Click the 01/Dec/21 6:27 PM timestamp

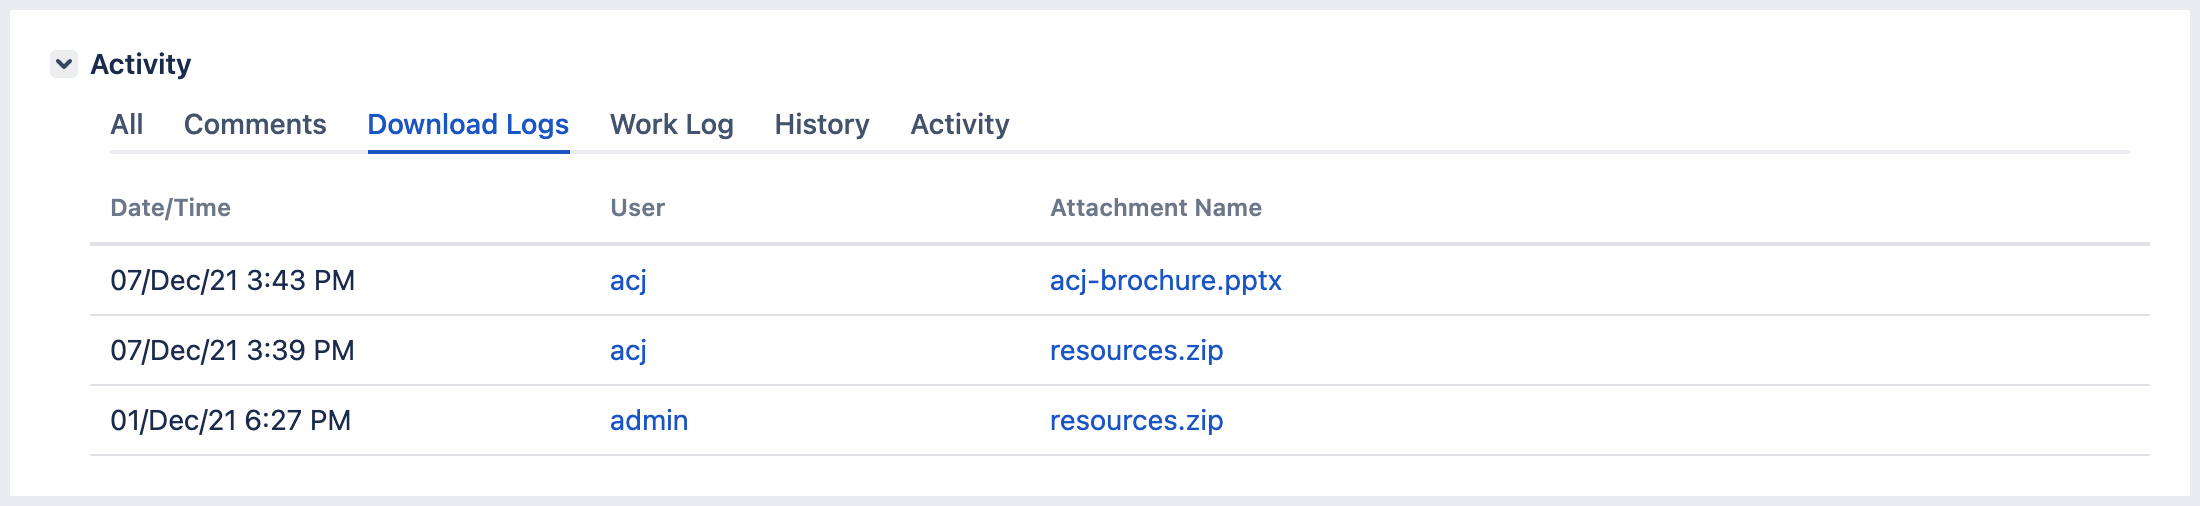click(x=231, y=420)
